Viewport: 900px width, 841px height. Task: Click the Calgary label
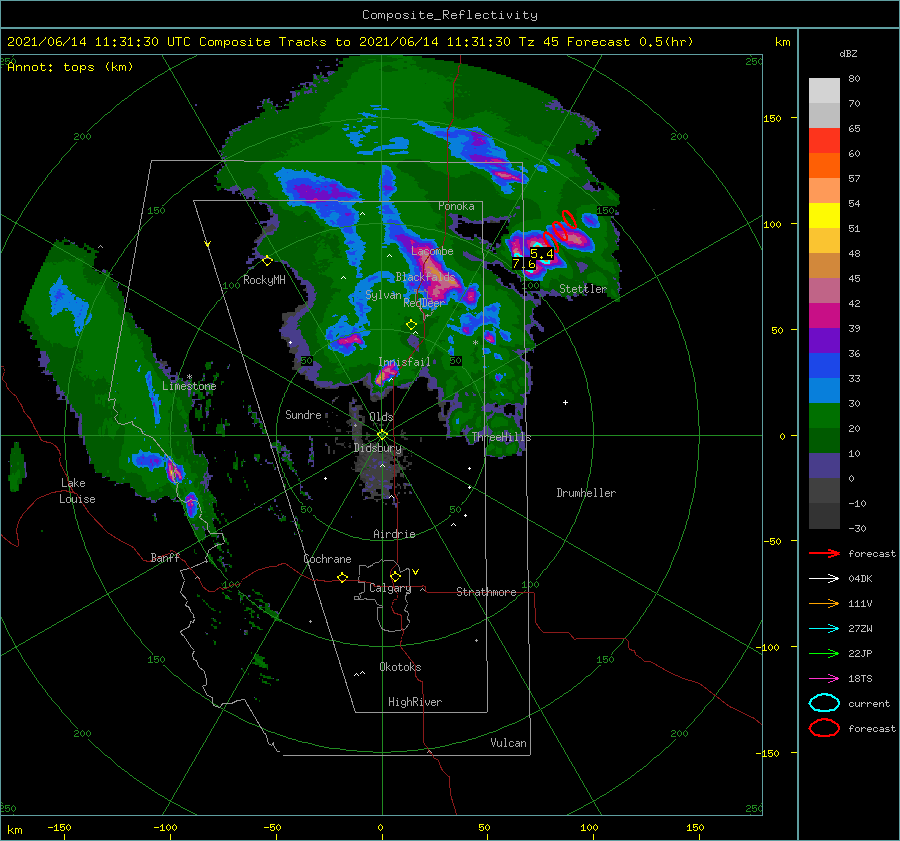coord(390,588)
